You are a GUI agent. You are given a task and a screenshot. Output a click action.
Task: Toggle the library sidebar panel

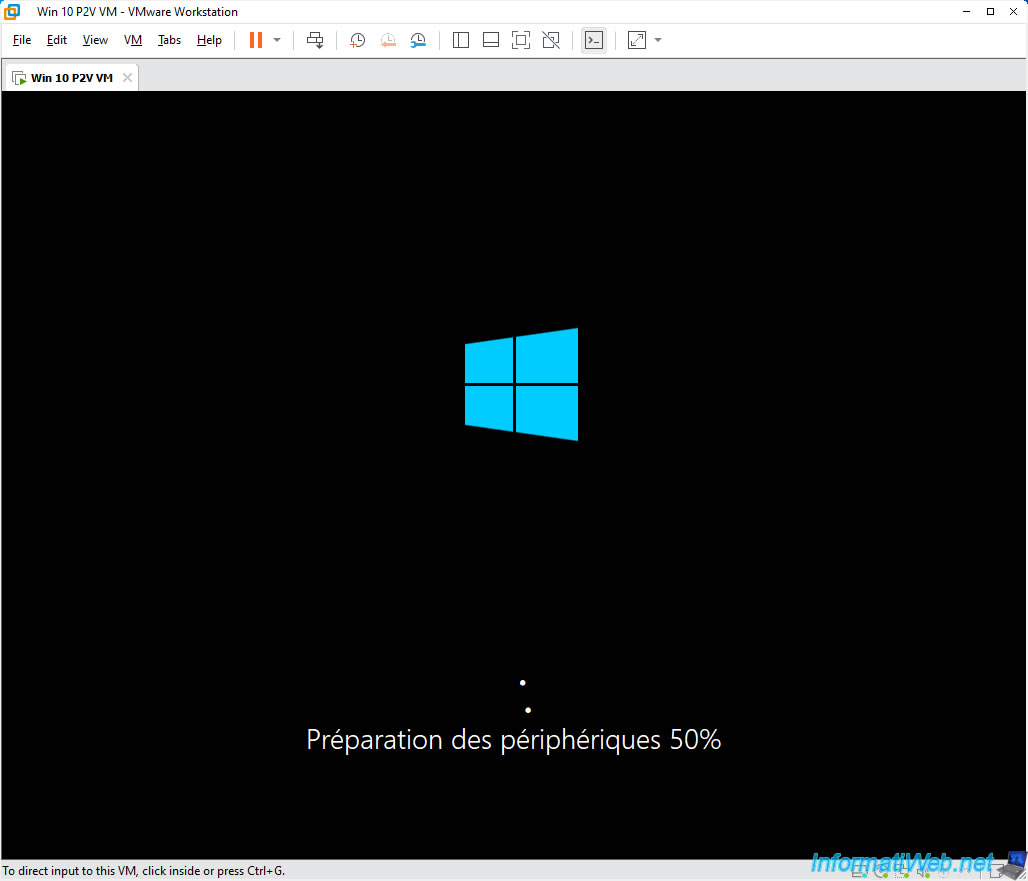pos(461,40)
